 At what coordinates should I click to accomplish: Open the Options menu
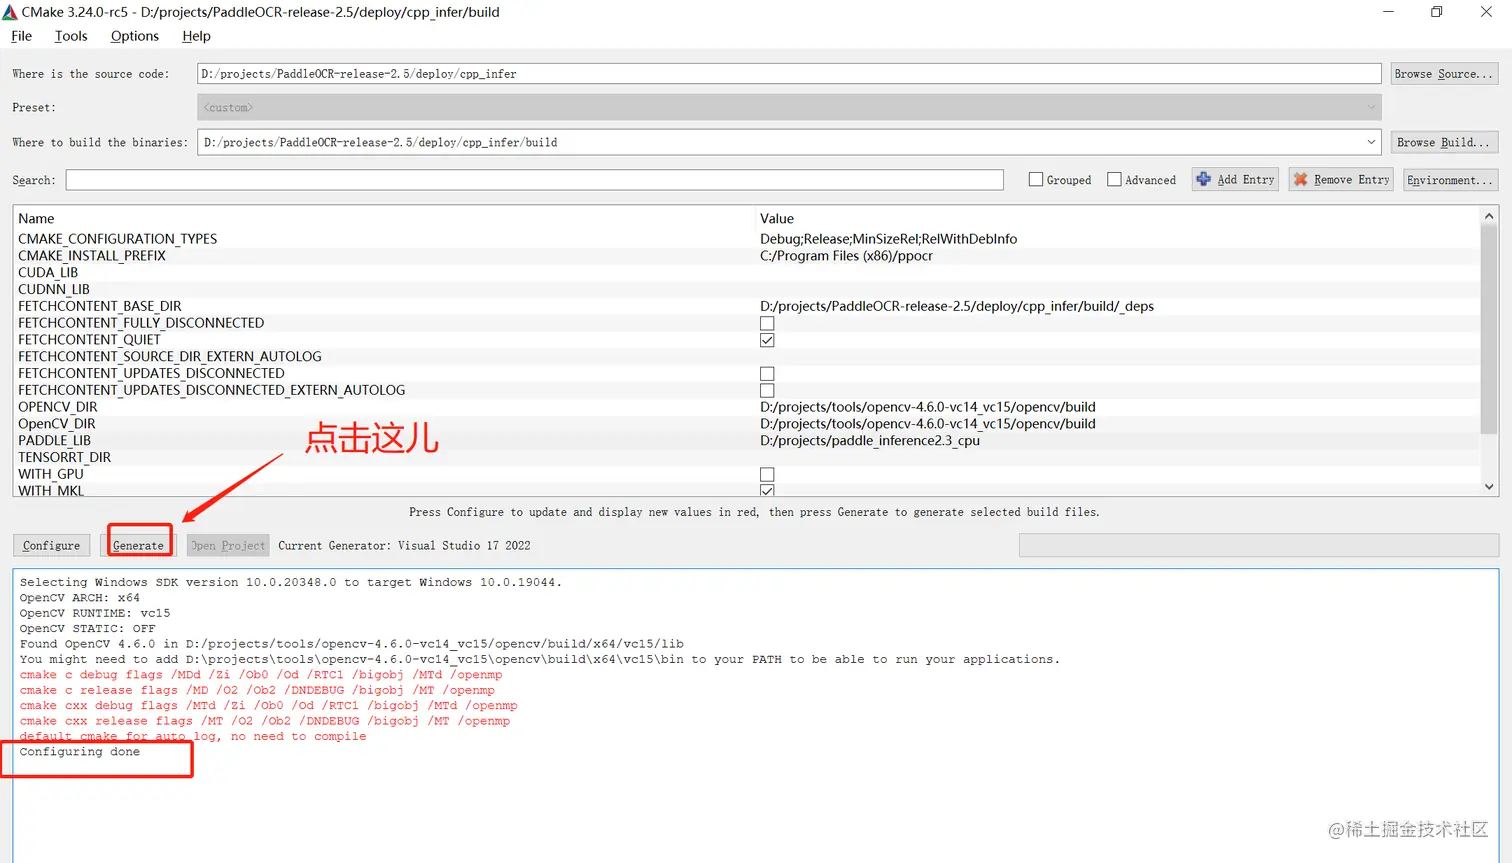point(135,36)
